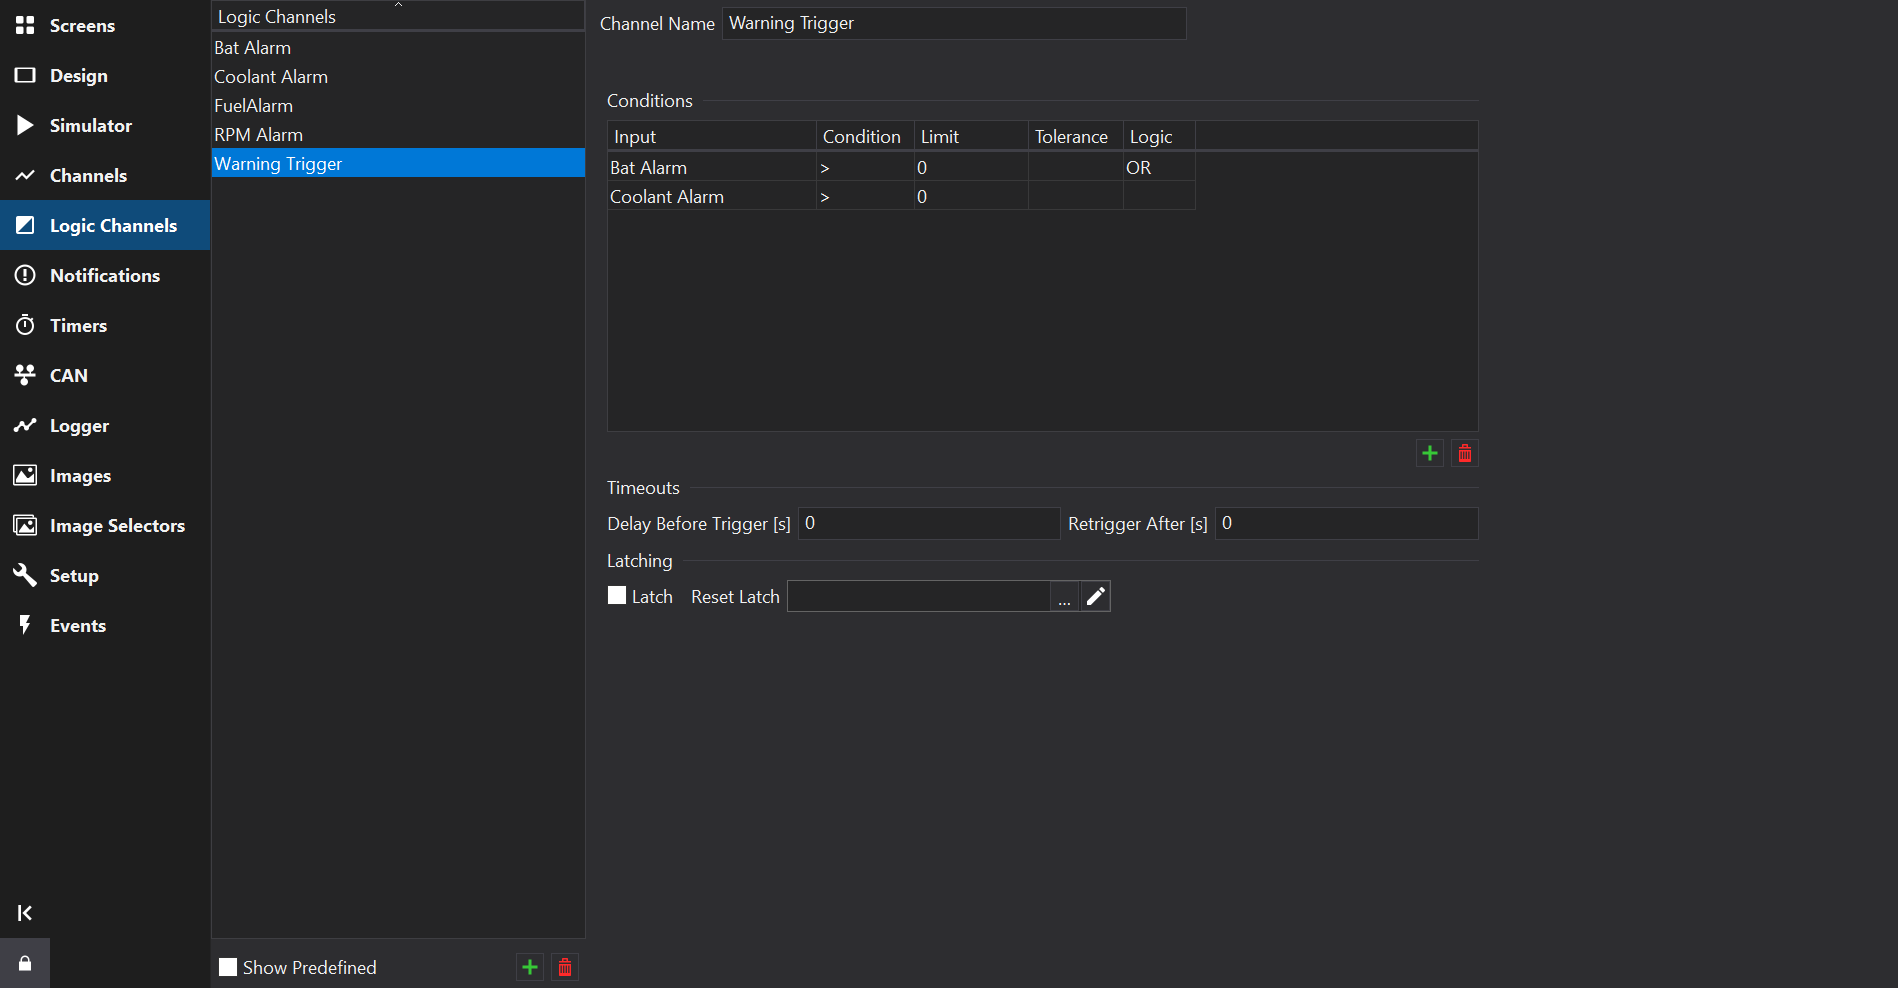Click the Reset Latch pencil edit icon
Image resolution: width=1898 pixels, height=988 pixels.
[1096, 597]
